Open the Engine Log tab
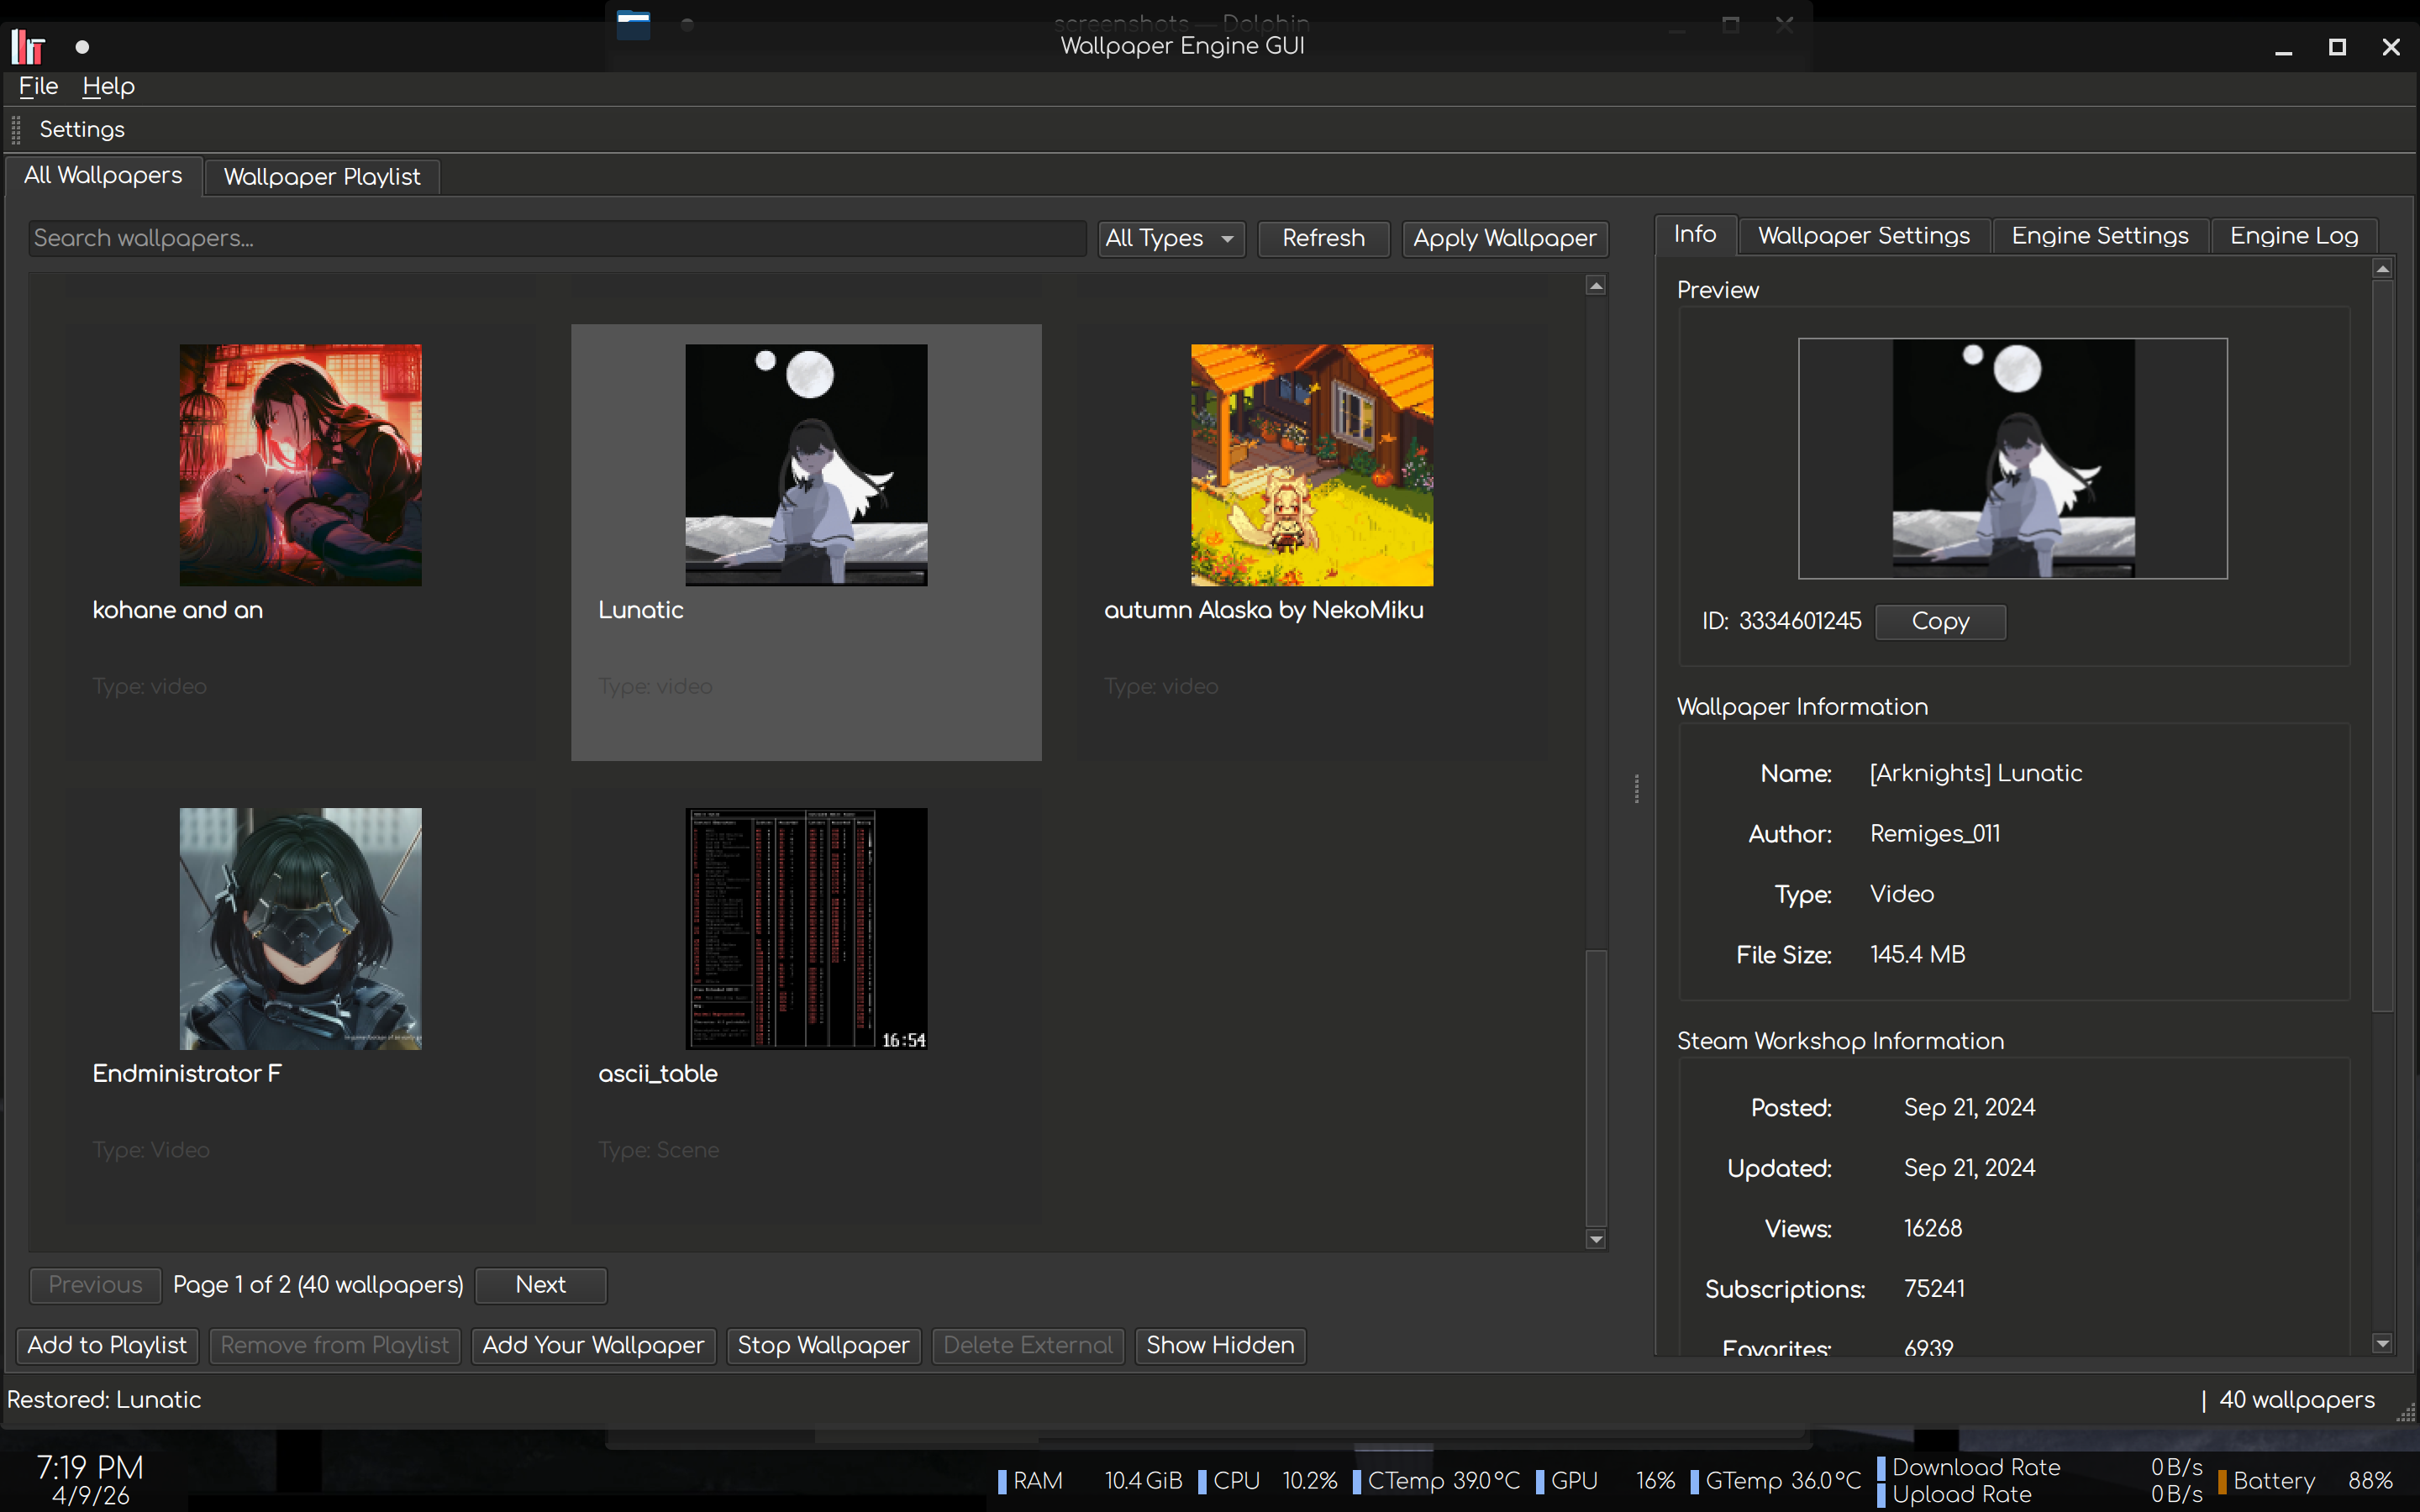 click(x=2294, y=236)
